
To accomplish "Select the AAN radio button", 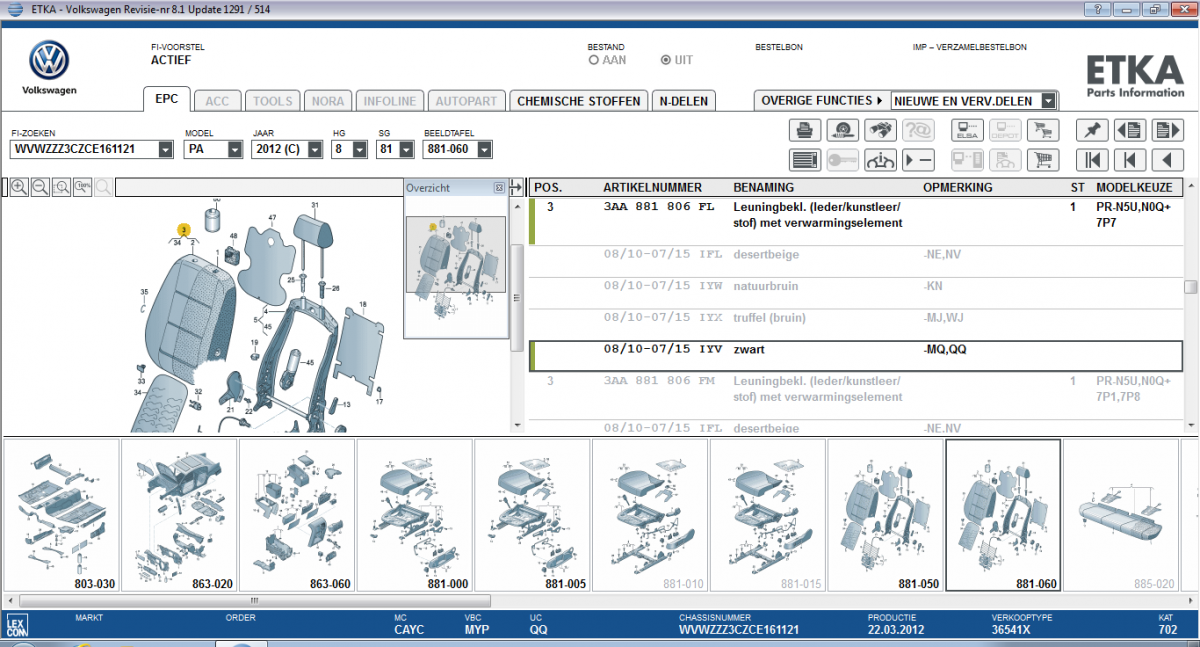I will click(594, 60).
